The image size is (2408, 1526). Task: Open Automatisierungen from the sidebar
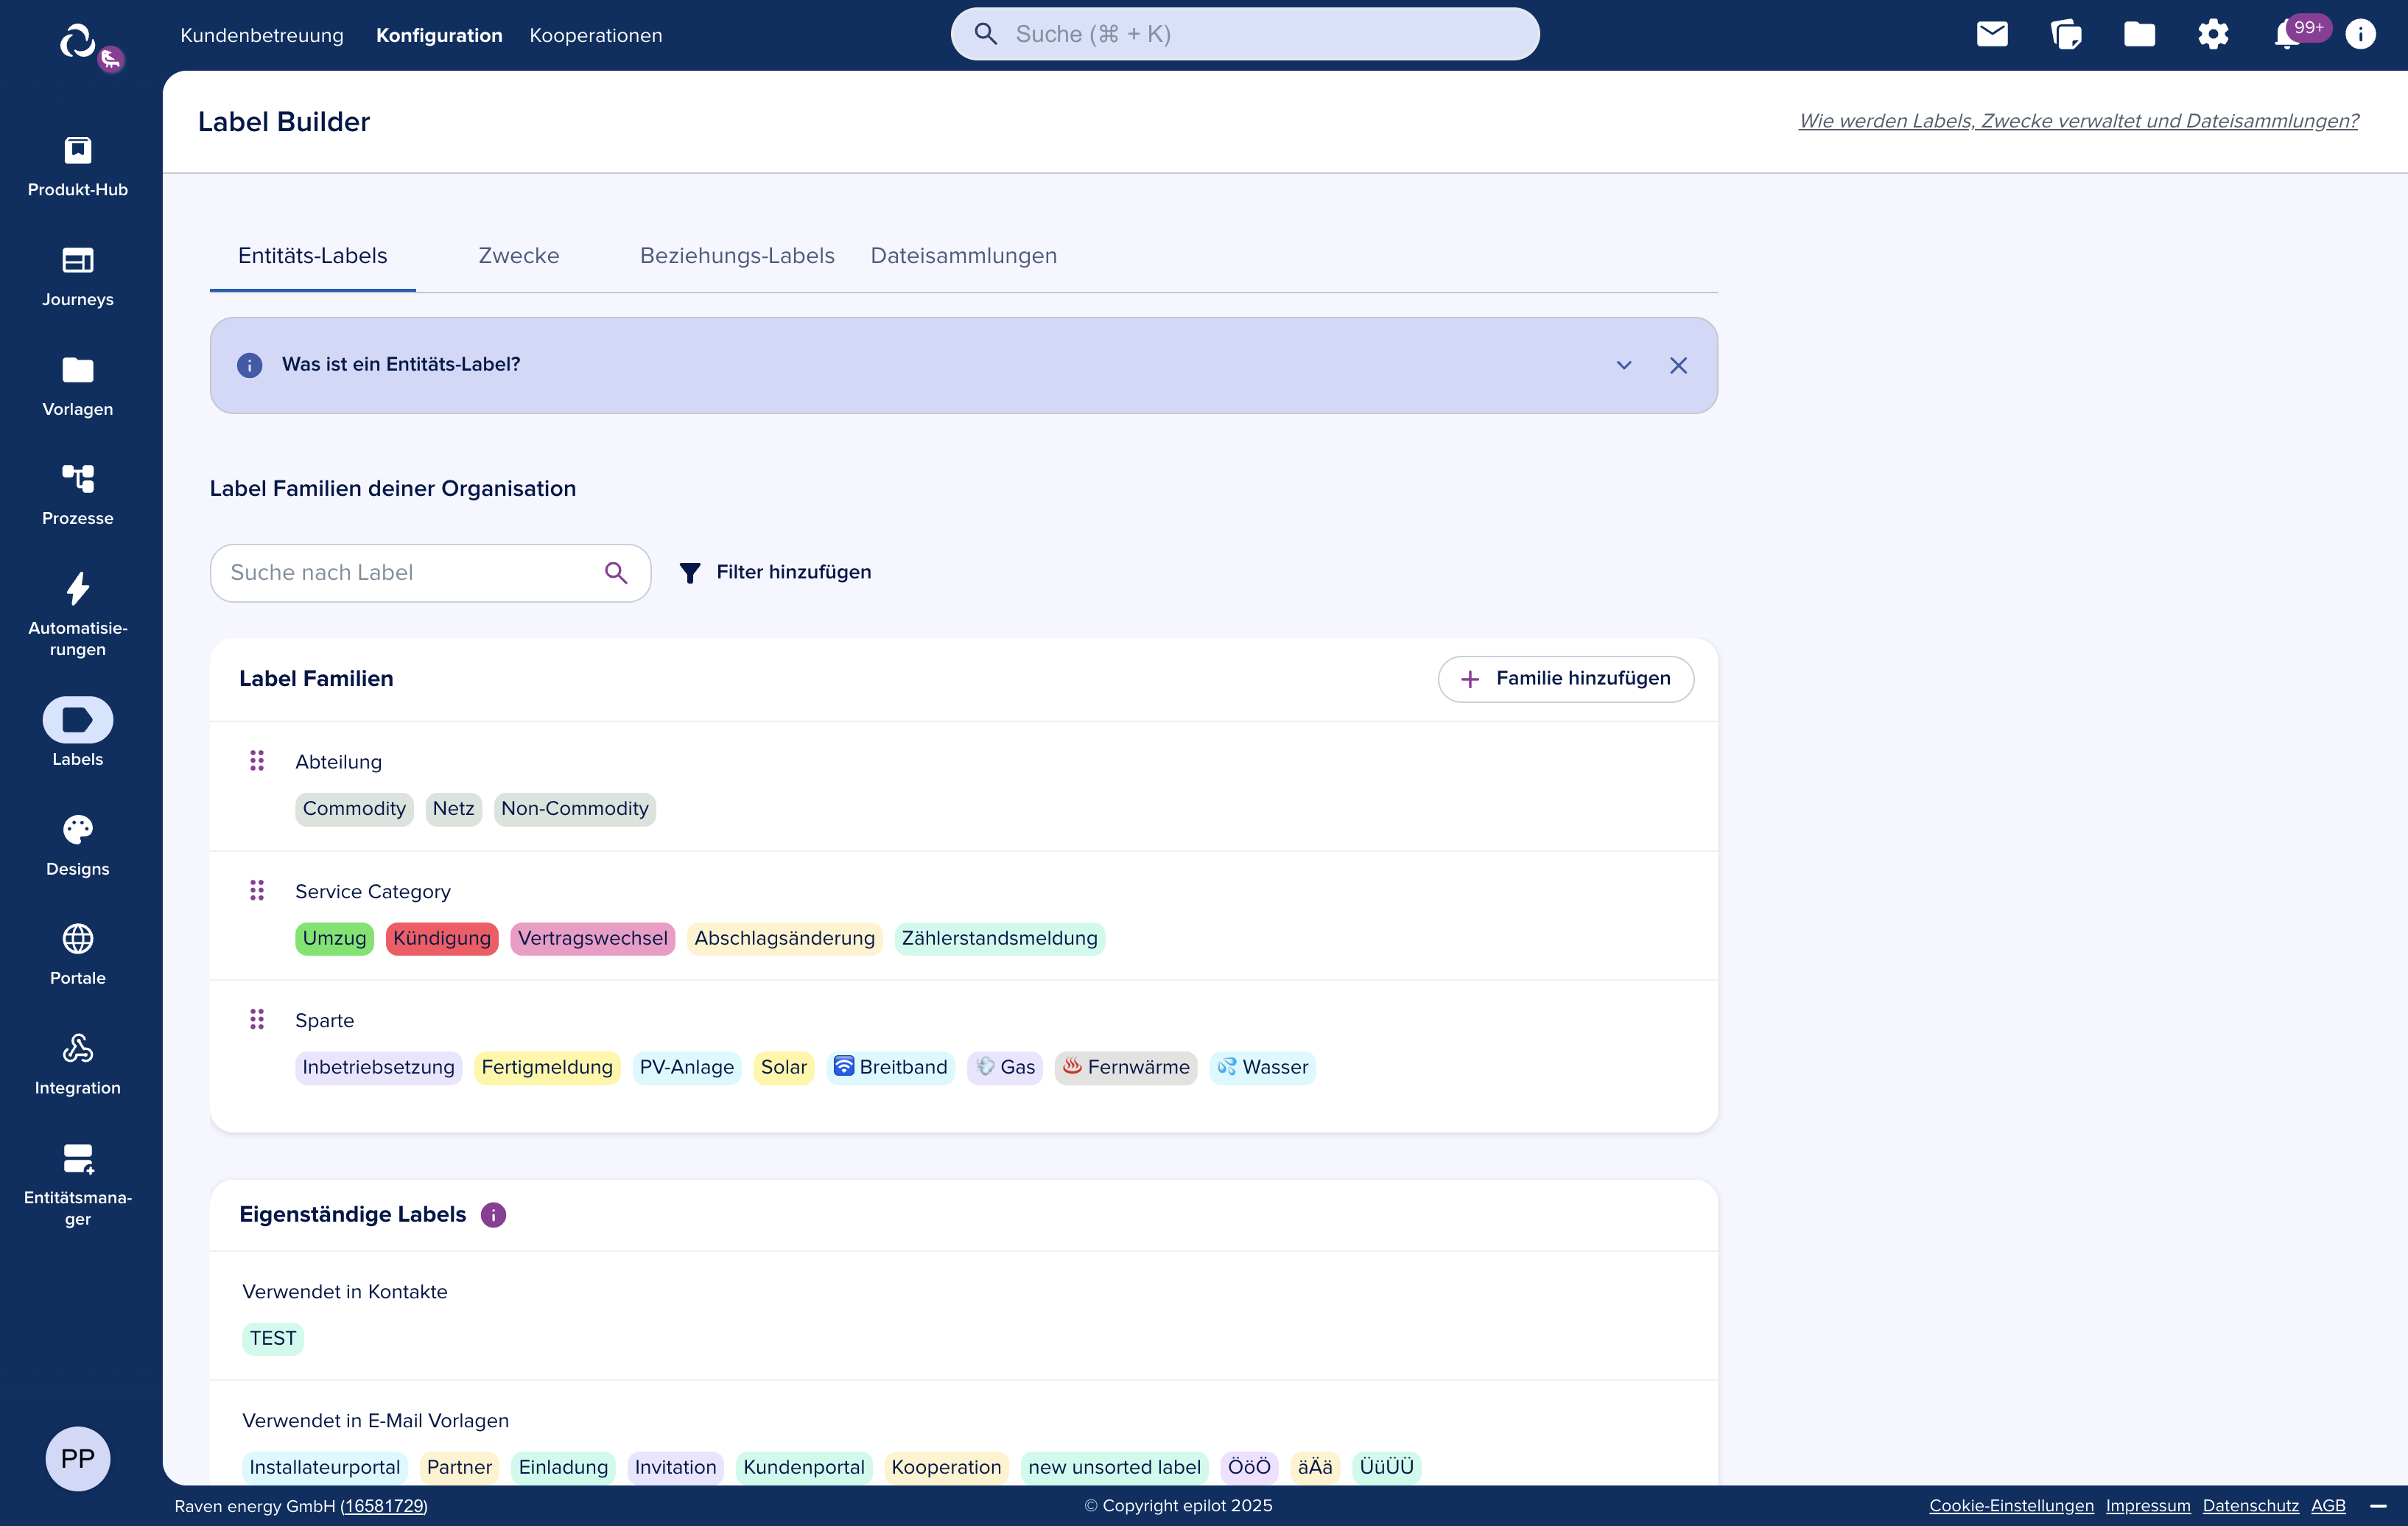pos(77,589)
